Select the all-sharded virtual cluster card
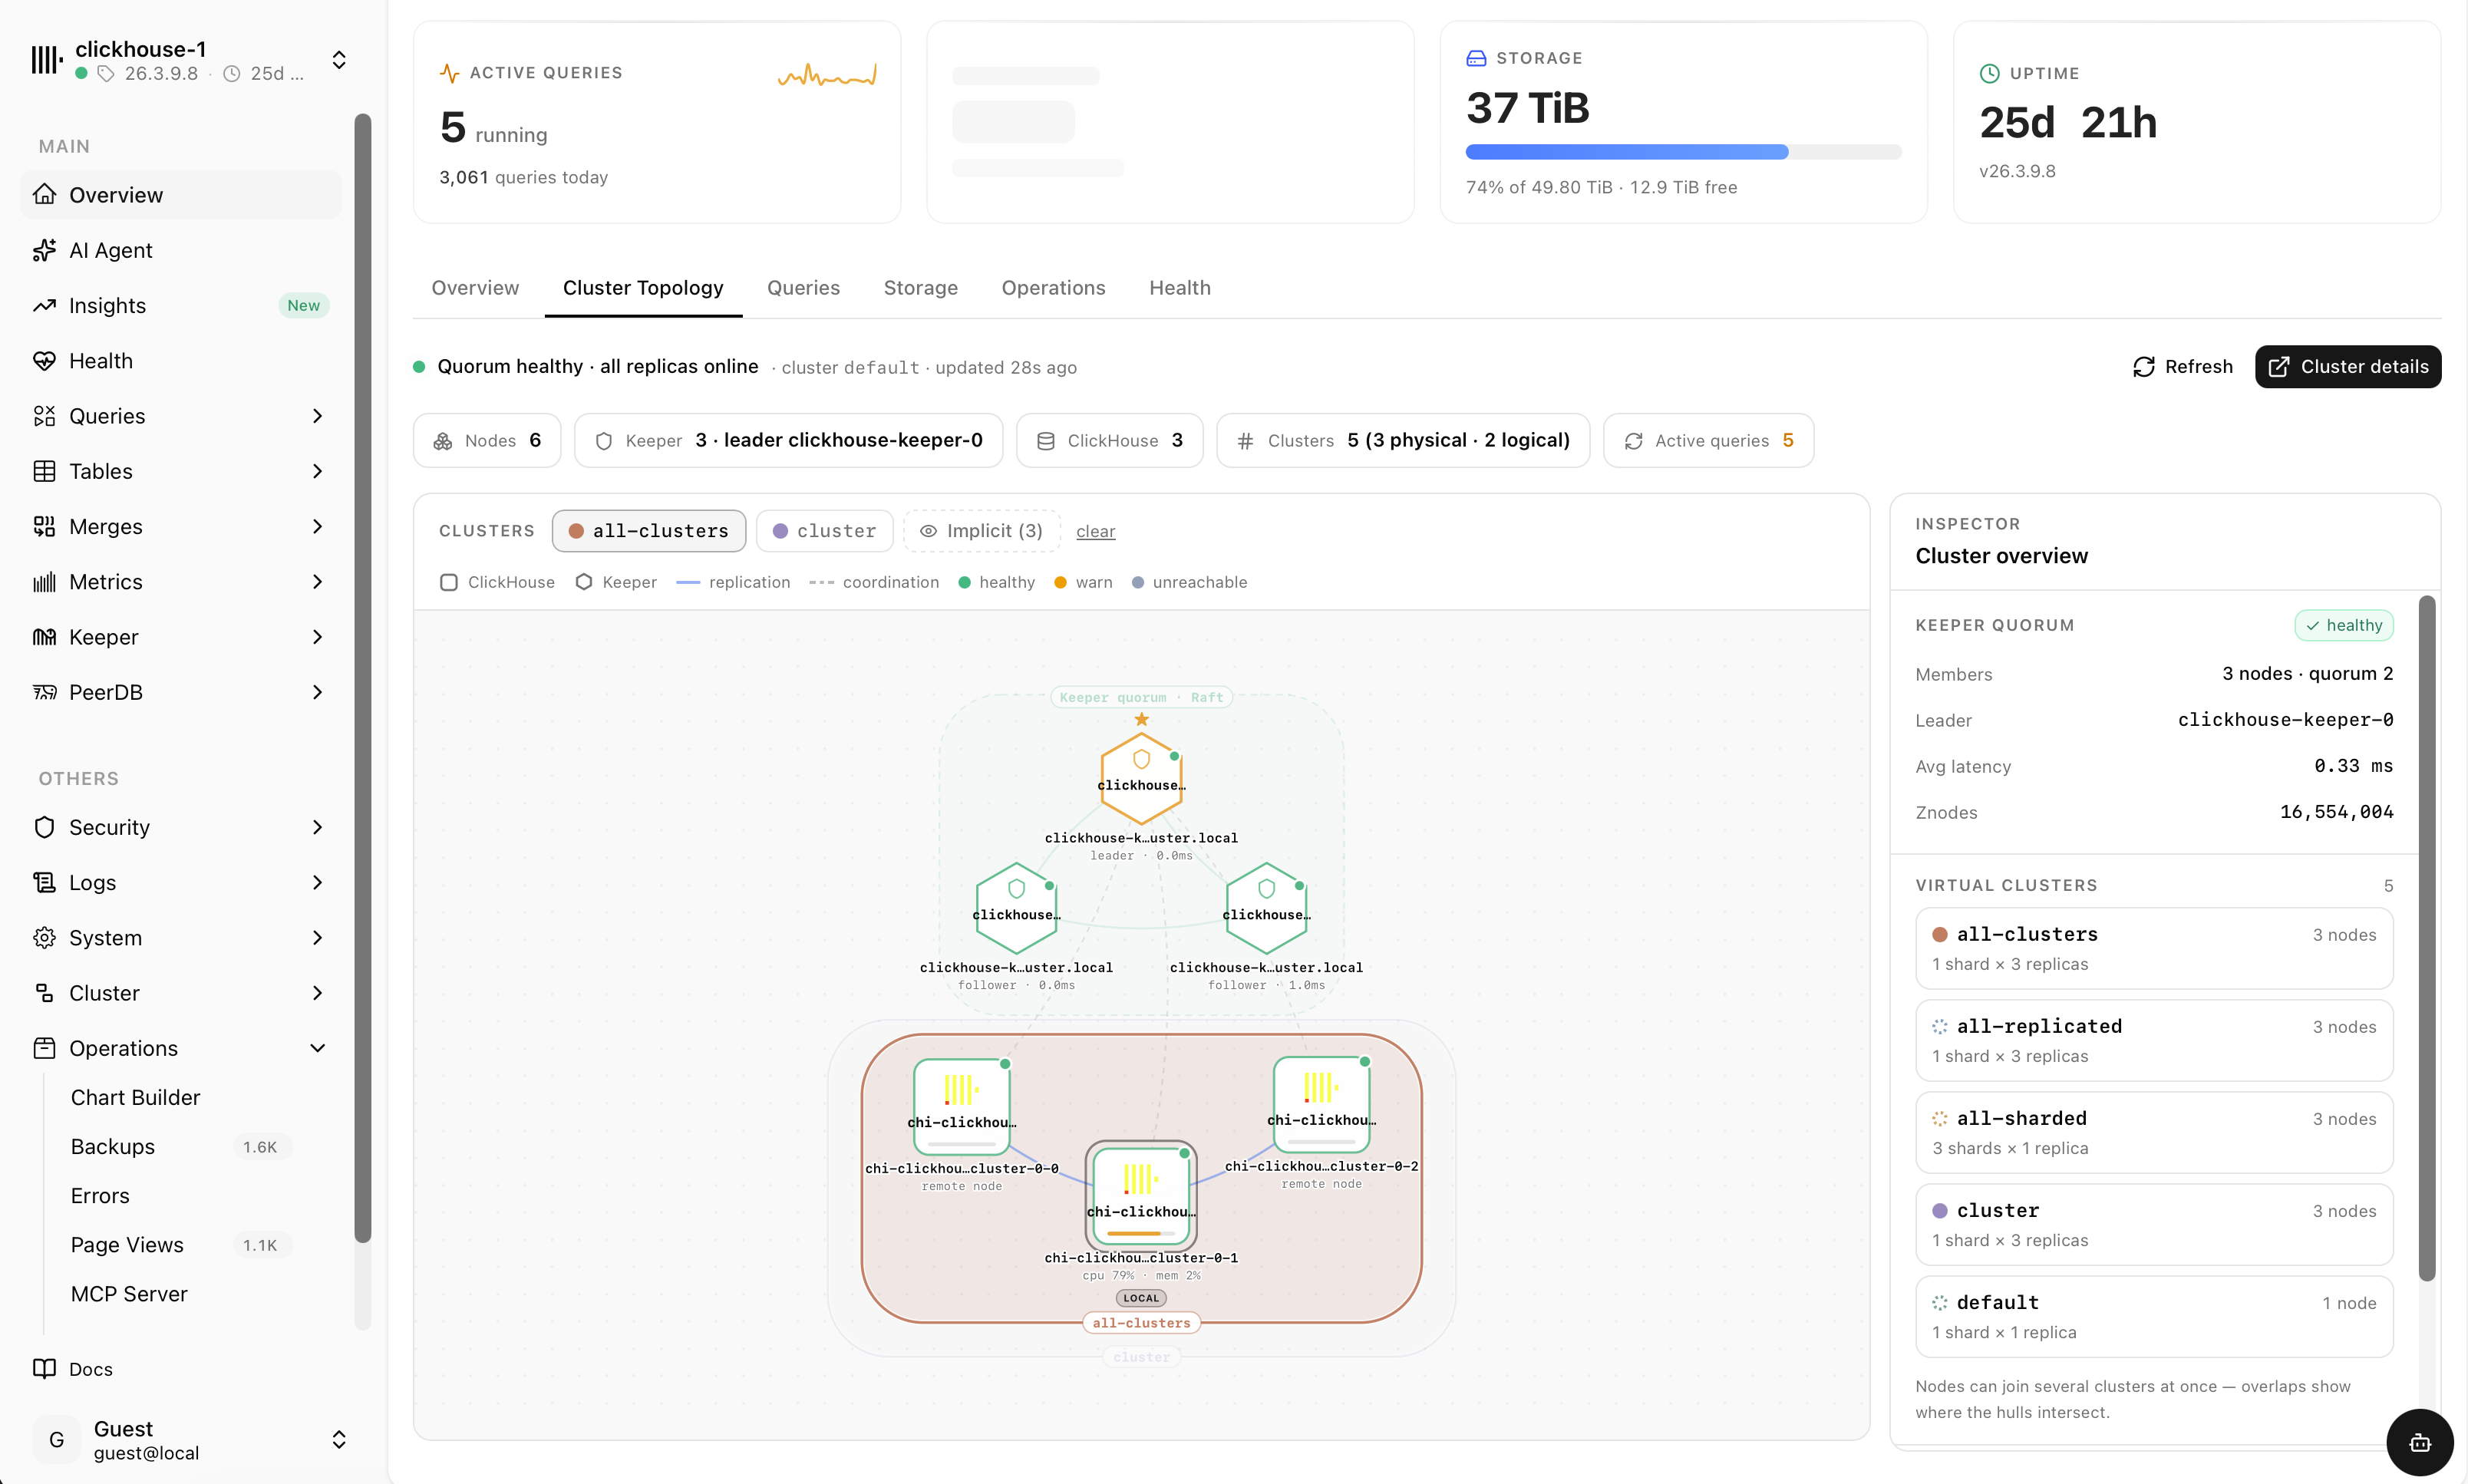The width and height of the screenshot is (2468, 1484). 2154,1132
